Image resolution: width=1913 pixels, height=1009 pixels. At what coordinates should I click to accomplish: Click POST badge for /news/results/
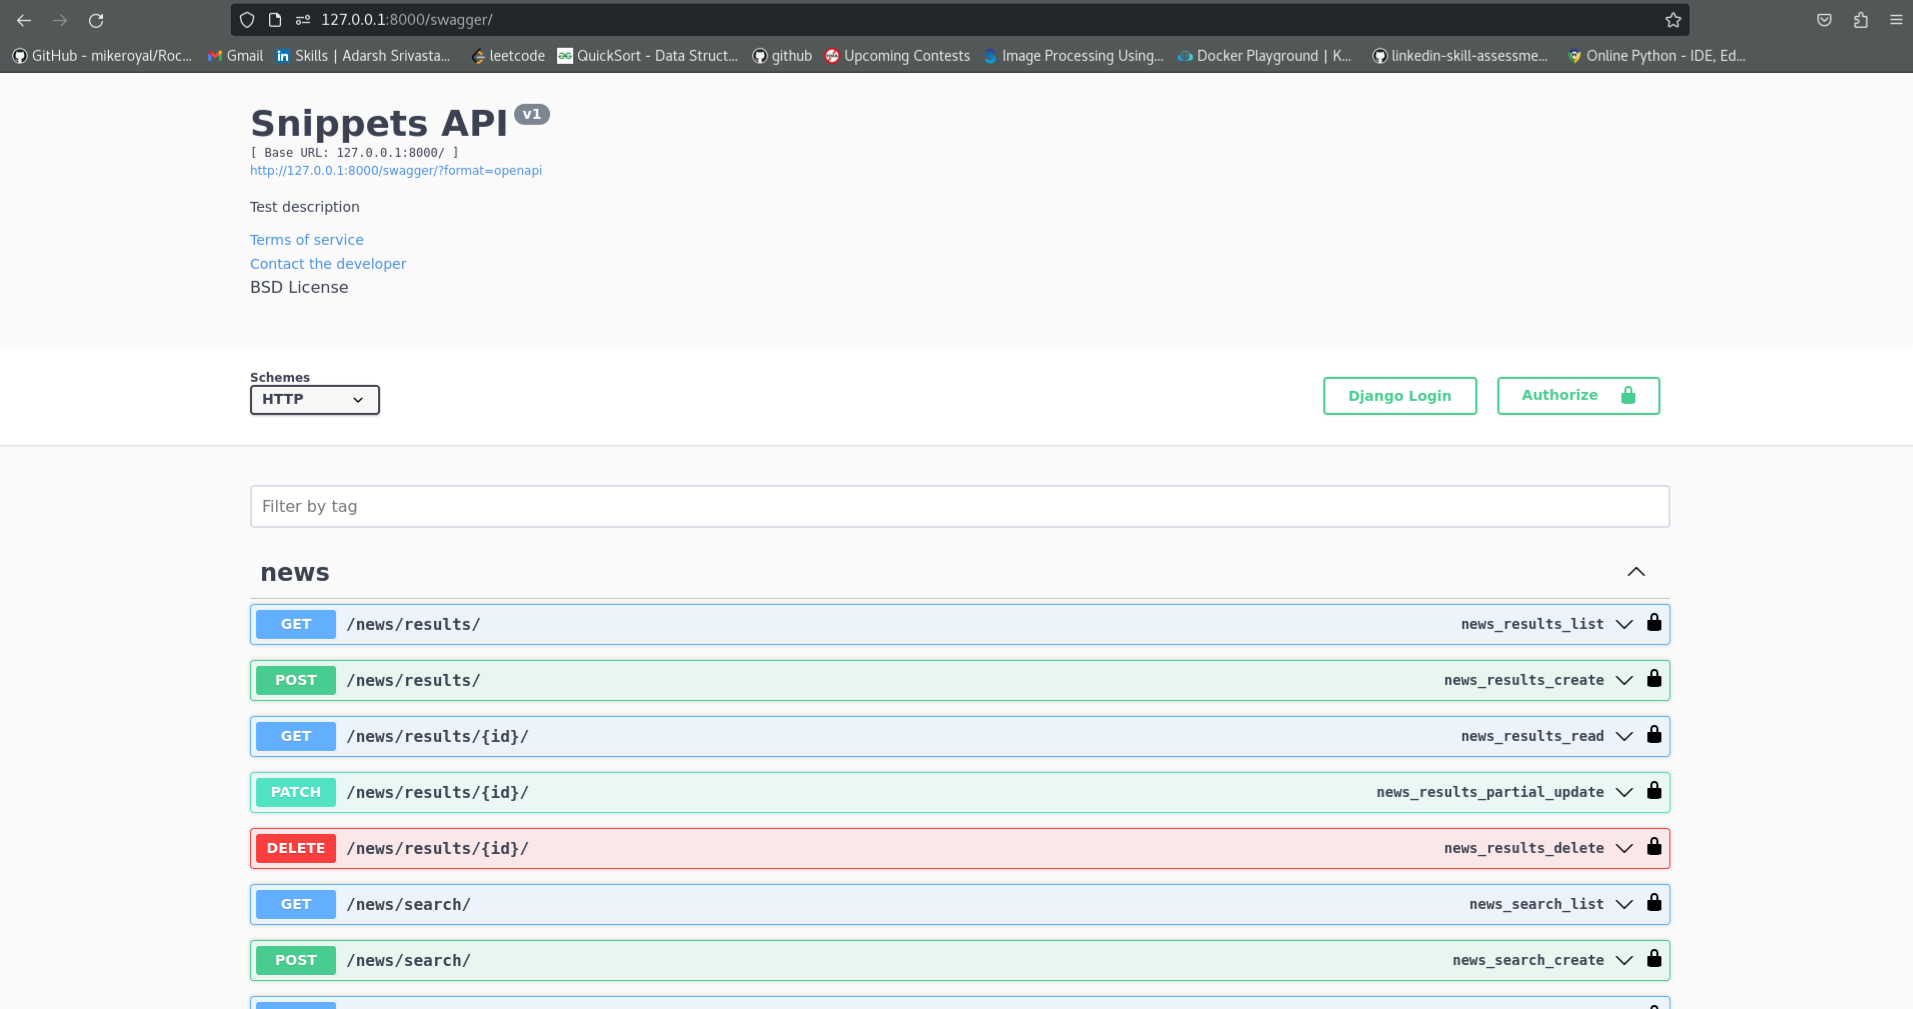pyautogui.click(x=296, y=680)
